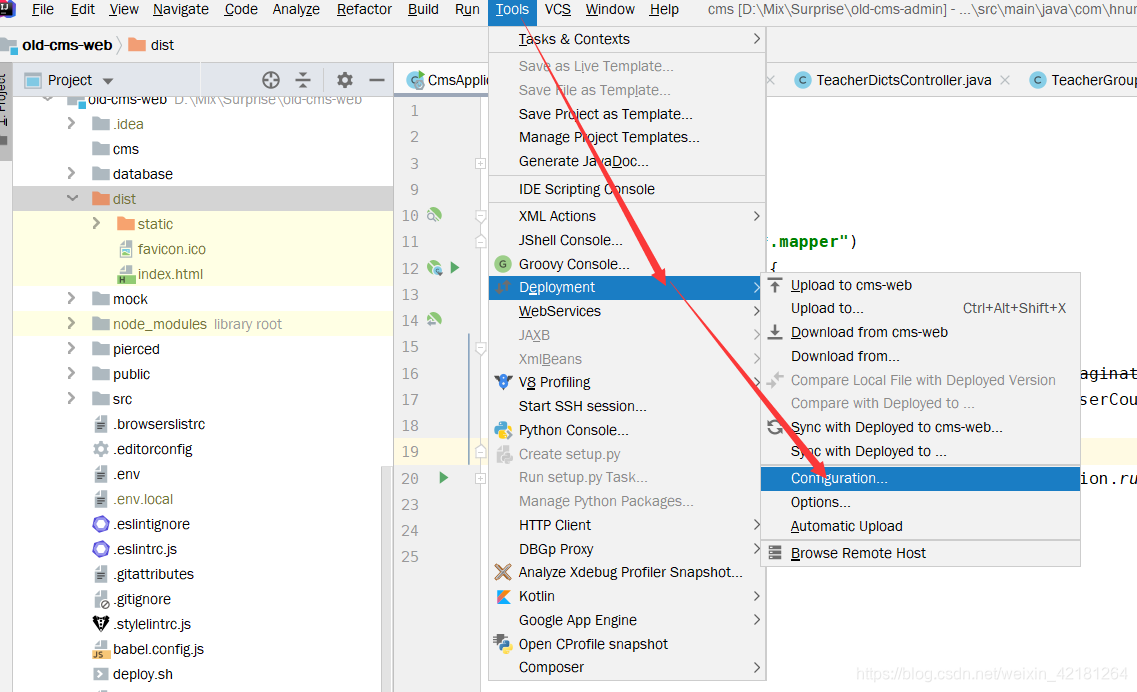Open Google App Engine submenu
Image resolution: width=1137 pixels, height=692 pixels.
pyautogui.click(x=627, y=620)
